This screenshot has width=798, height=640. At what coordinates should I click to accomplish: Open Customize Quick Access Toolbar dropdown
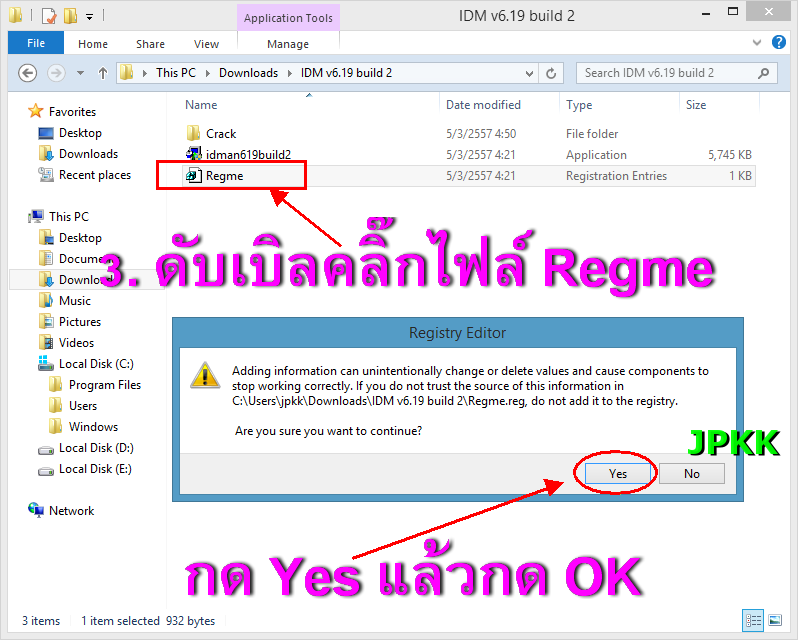pyautogui.click(x=90, y=17)
